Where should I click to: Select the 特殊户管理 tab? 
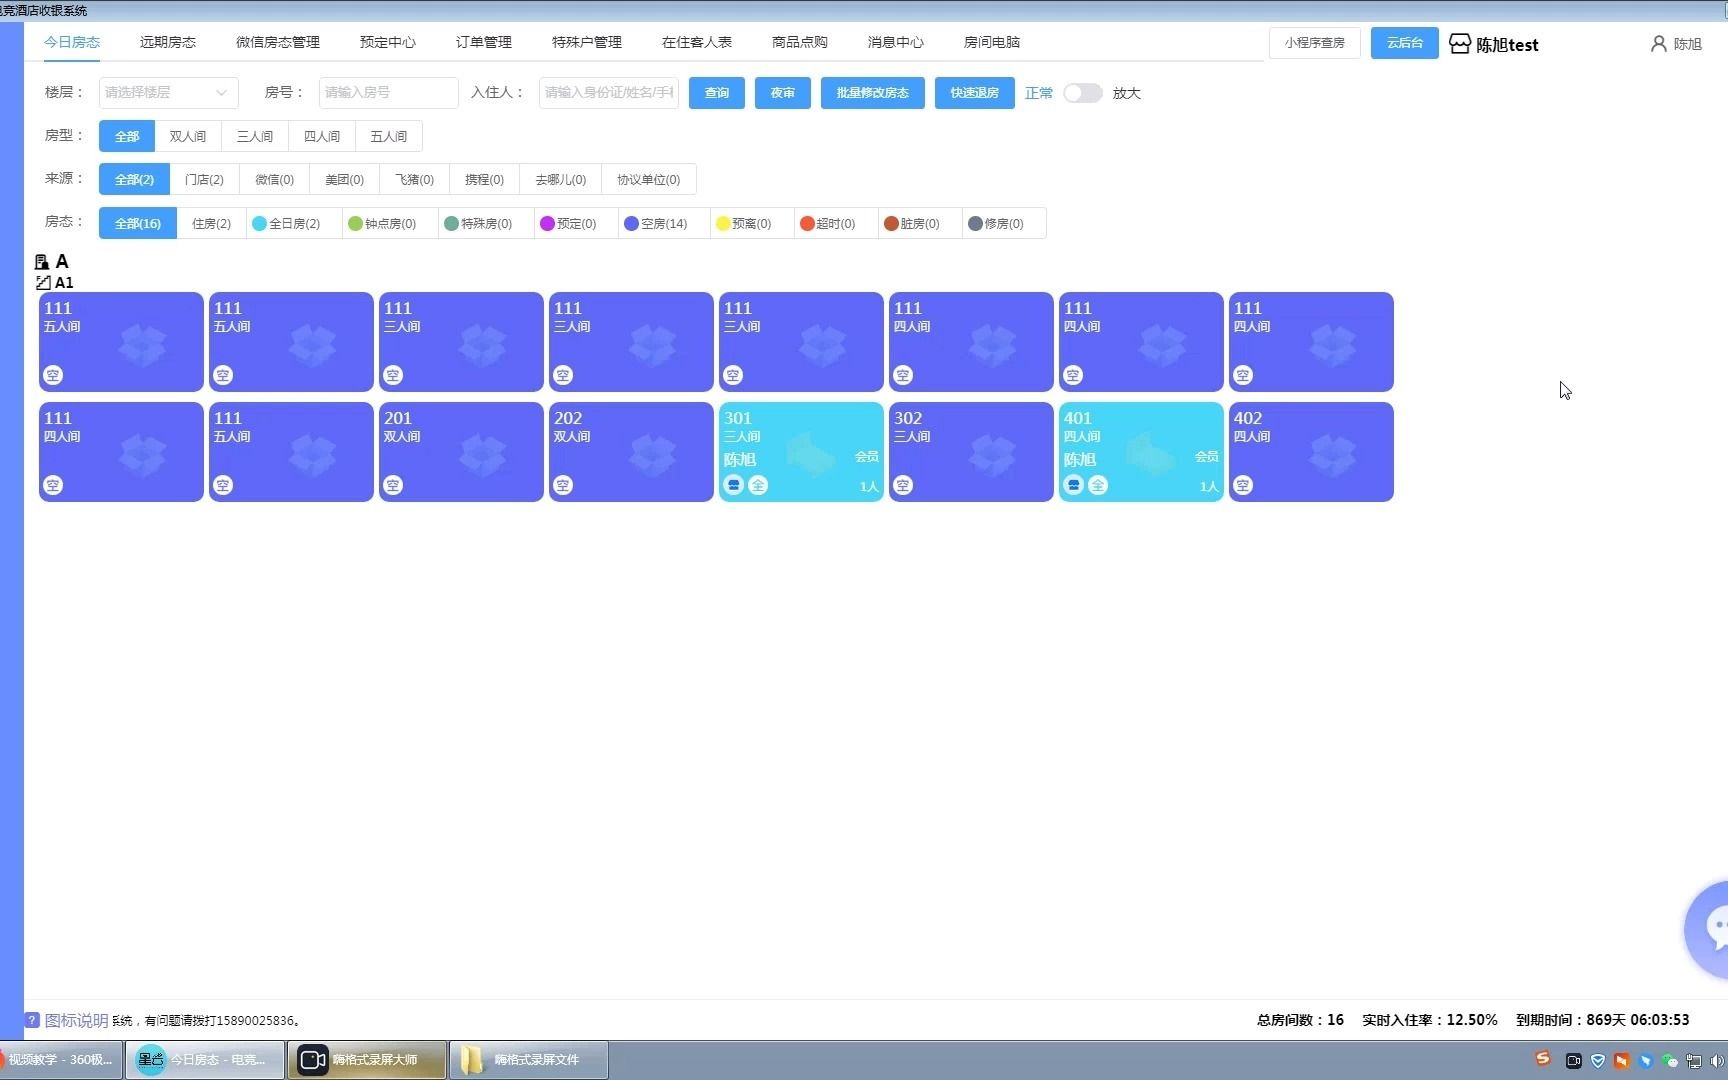[587, 42]
